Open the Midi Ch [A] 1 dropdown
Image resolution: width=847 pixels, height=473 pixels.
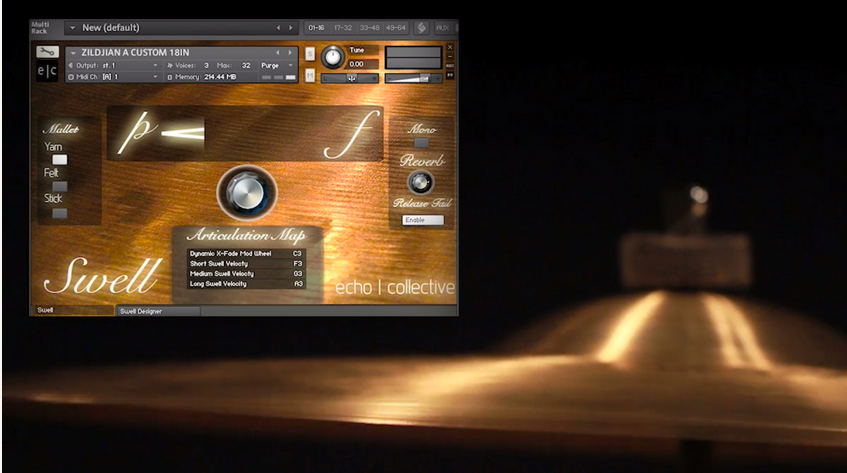115,77
